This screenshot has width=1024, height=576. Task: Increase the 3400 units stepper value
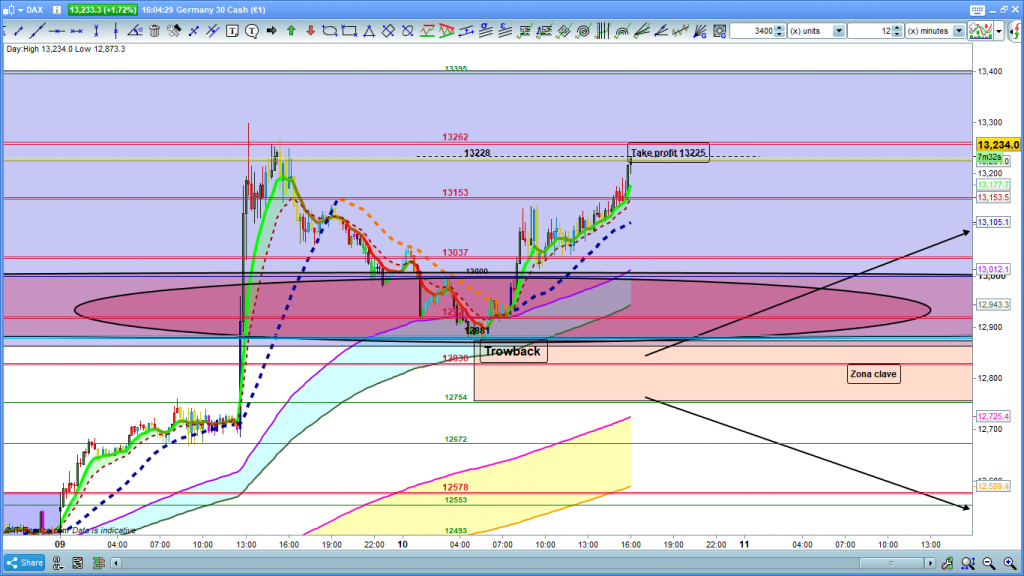click(x=780, y=28)
